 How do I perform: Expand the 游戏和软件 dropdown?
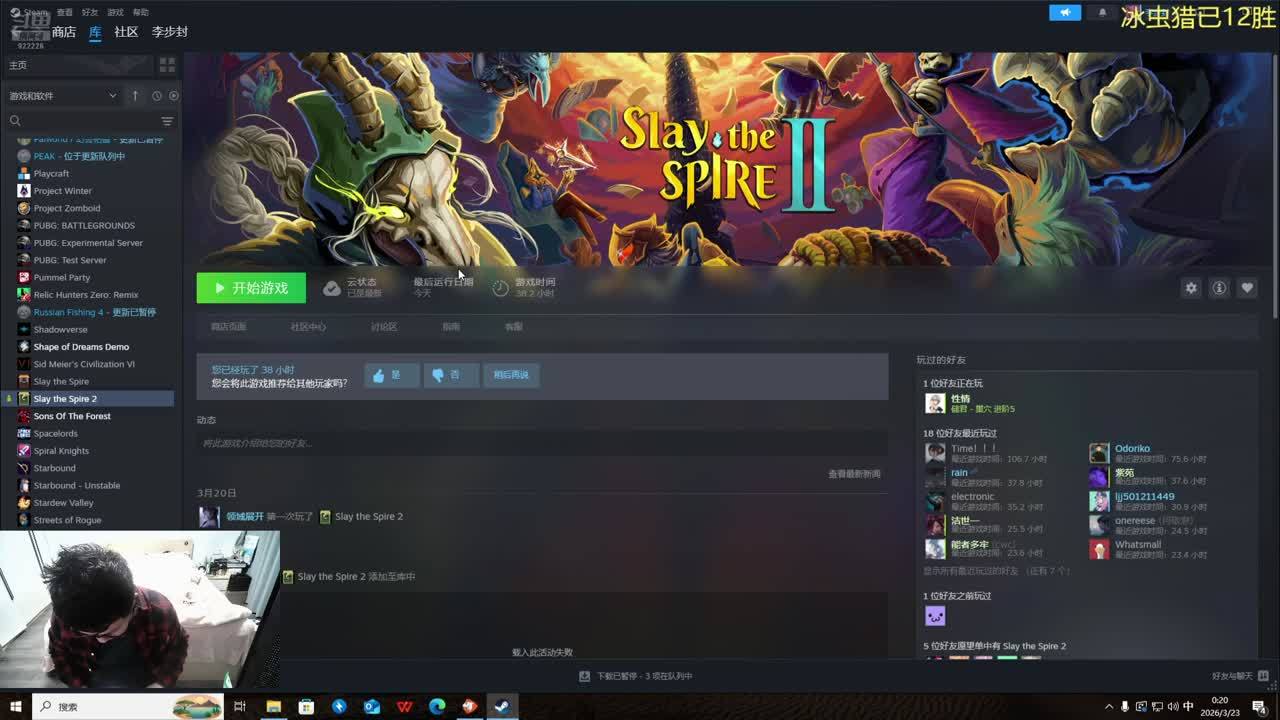point(112,96)
